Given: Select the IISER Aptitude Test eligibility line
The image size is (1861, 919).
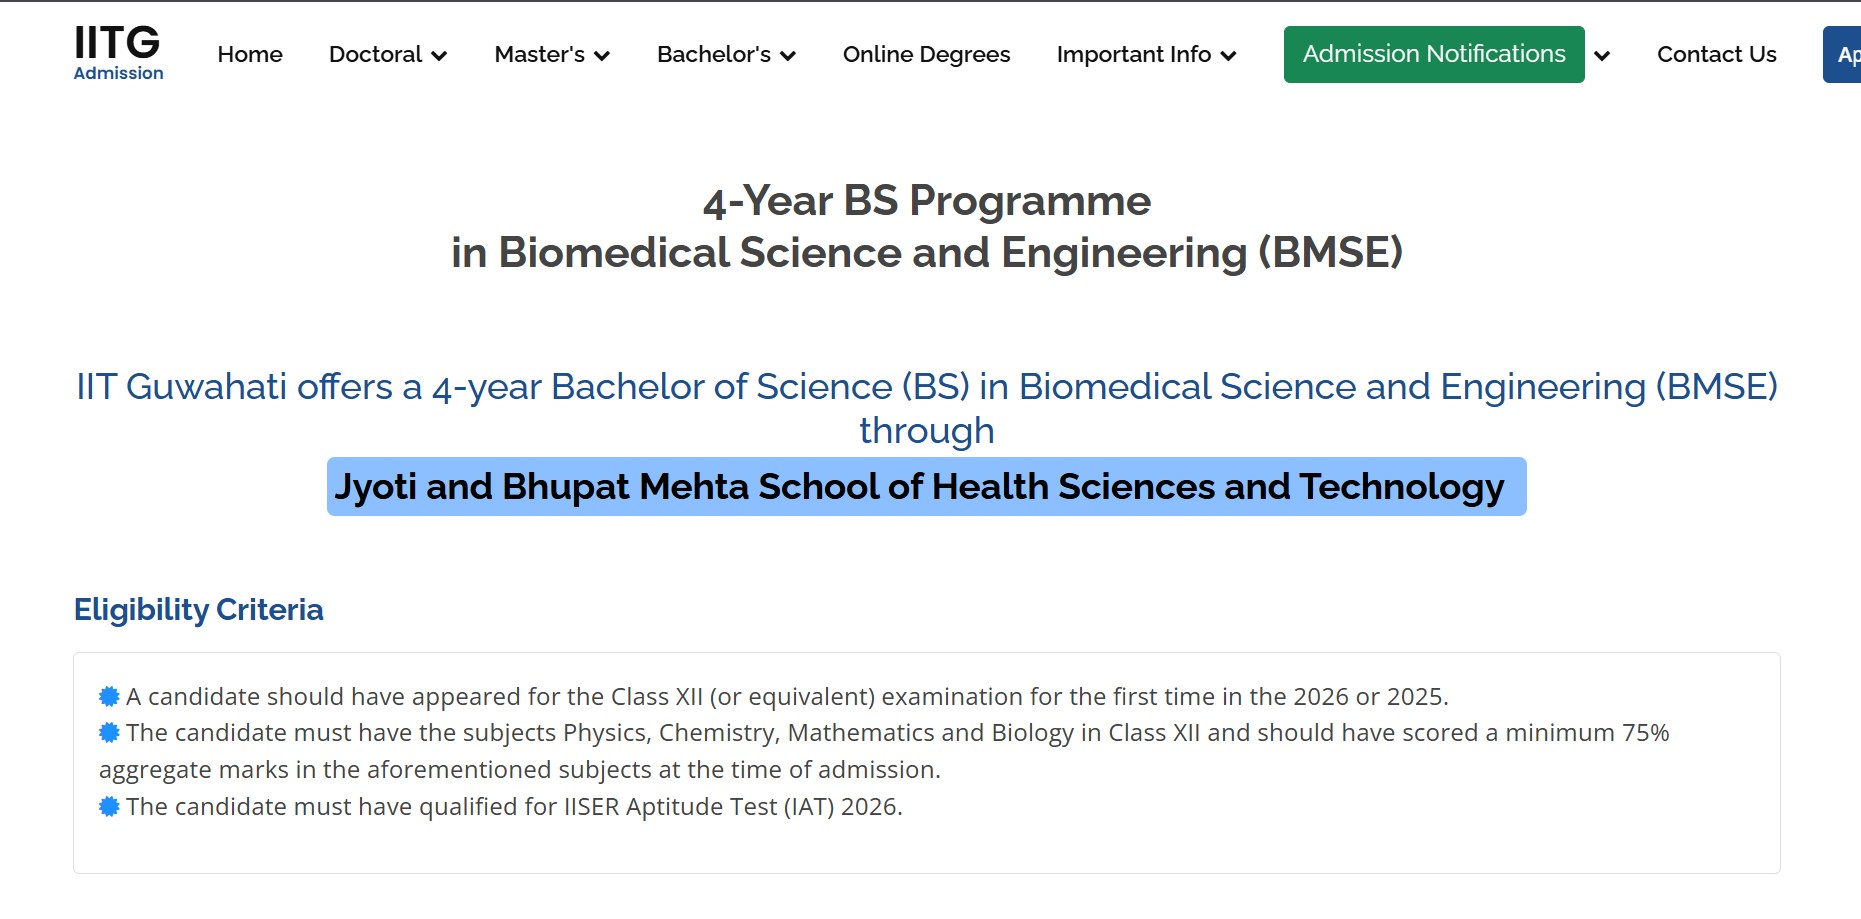Looking at the screenshot, I should click(514, 807).
